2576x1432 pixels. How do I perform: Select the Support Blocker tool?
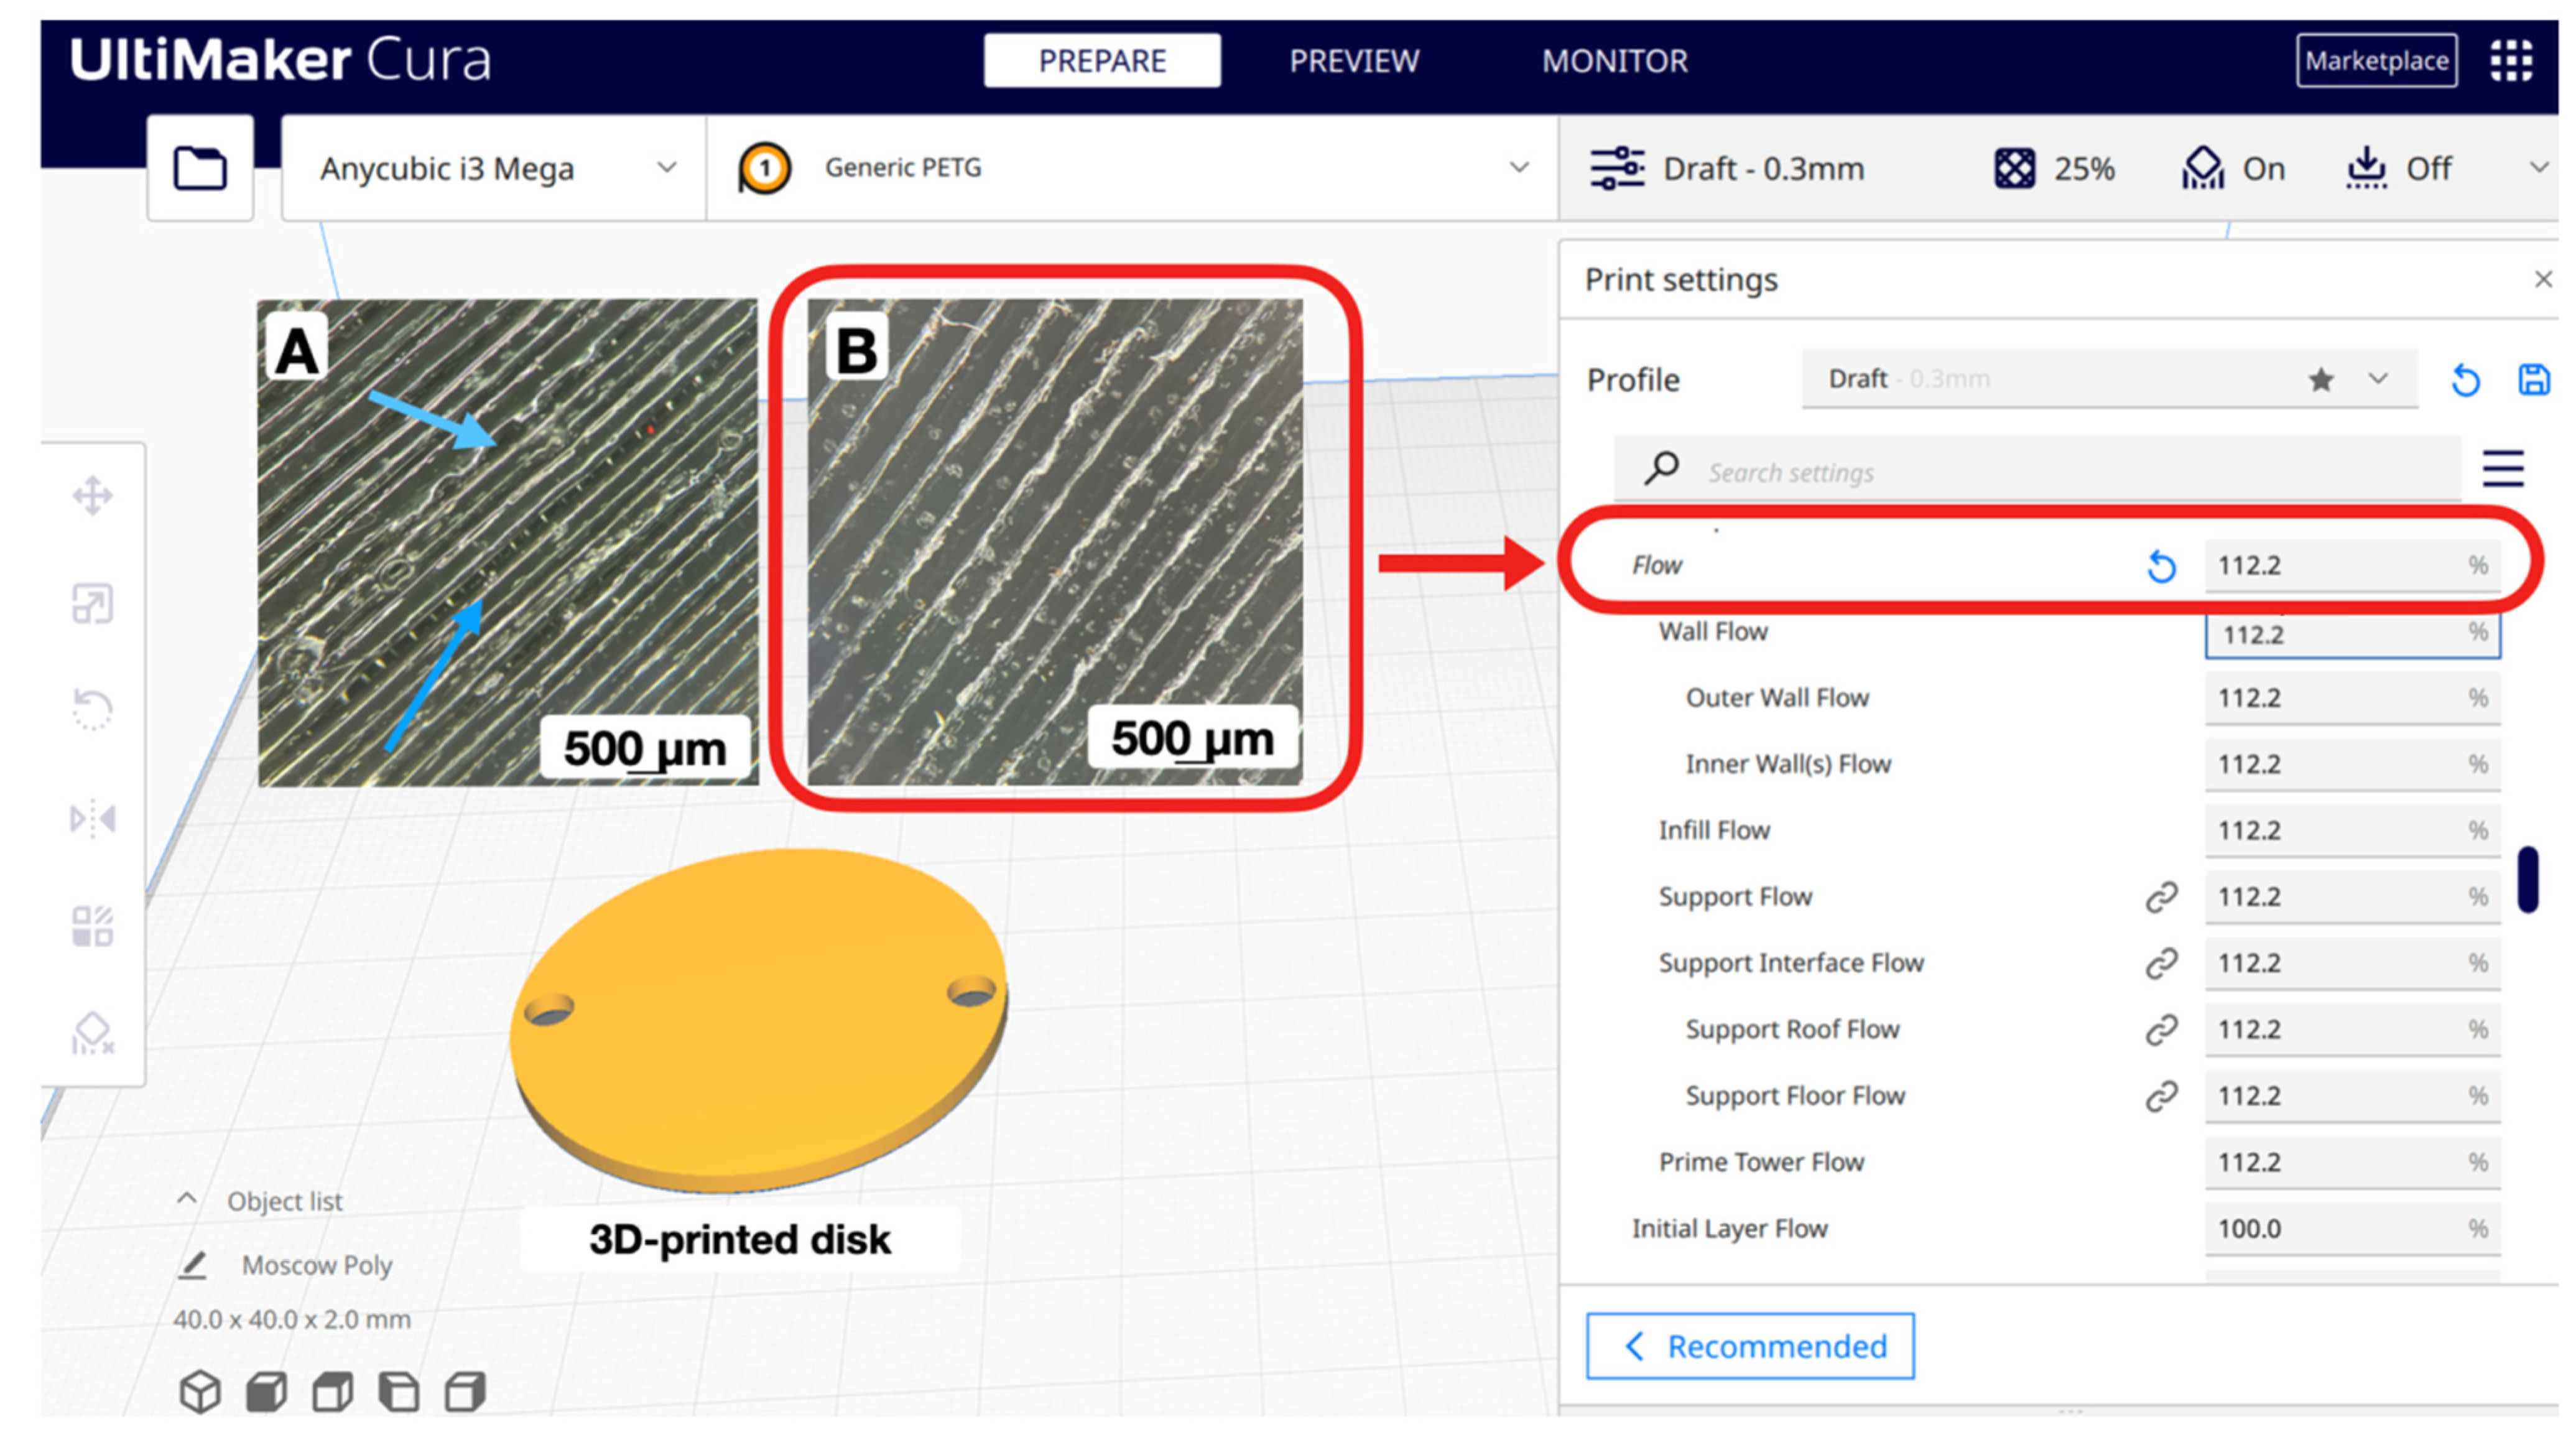[92, 1033]
